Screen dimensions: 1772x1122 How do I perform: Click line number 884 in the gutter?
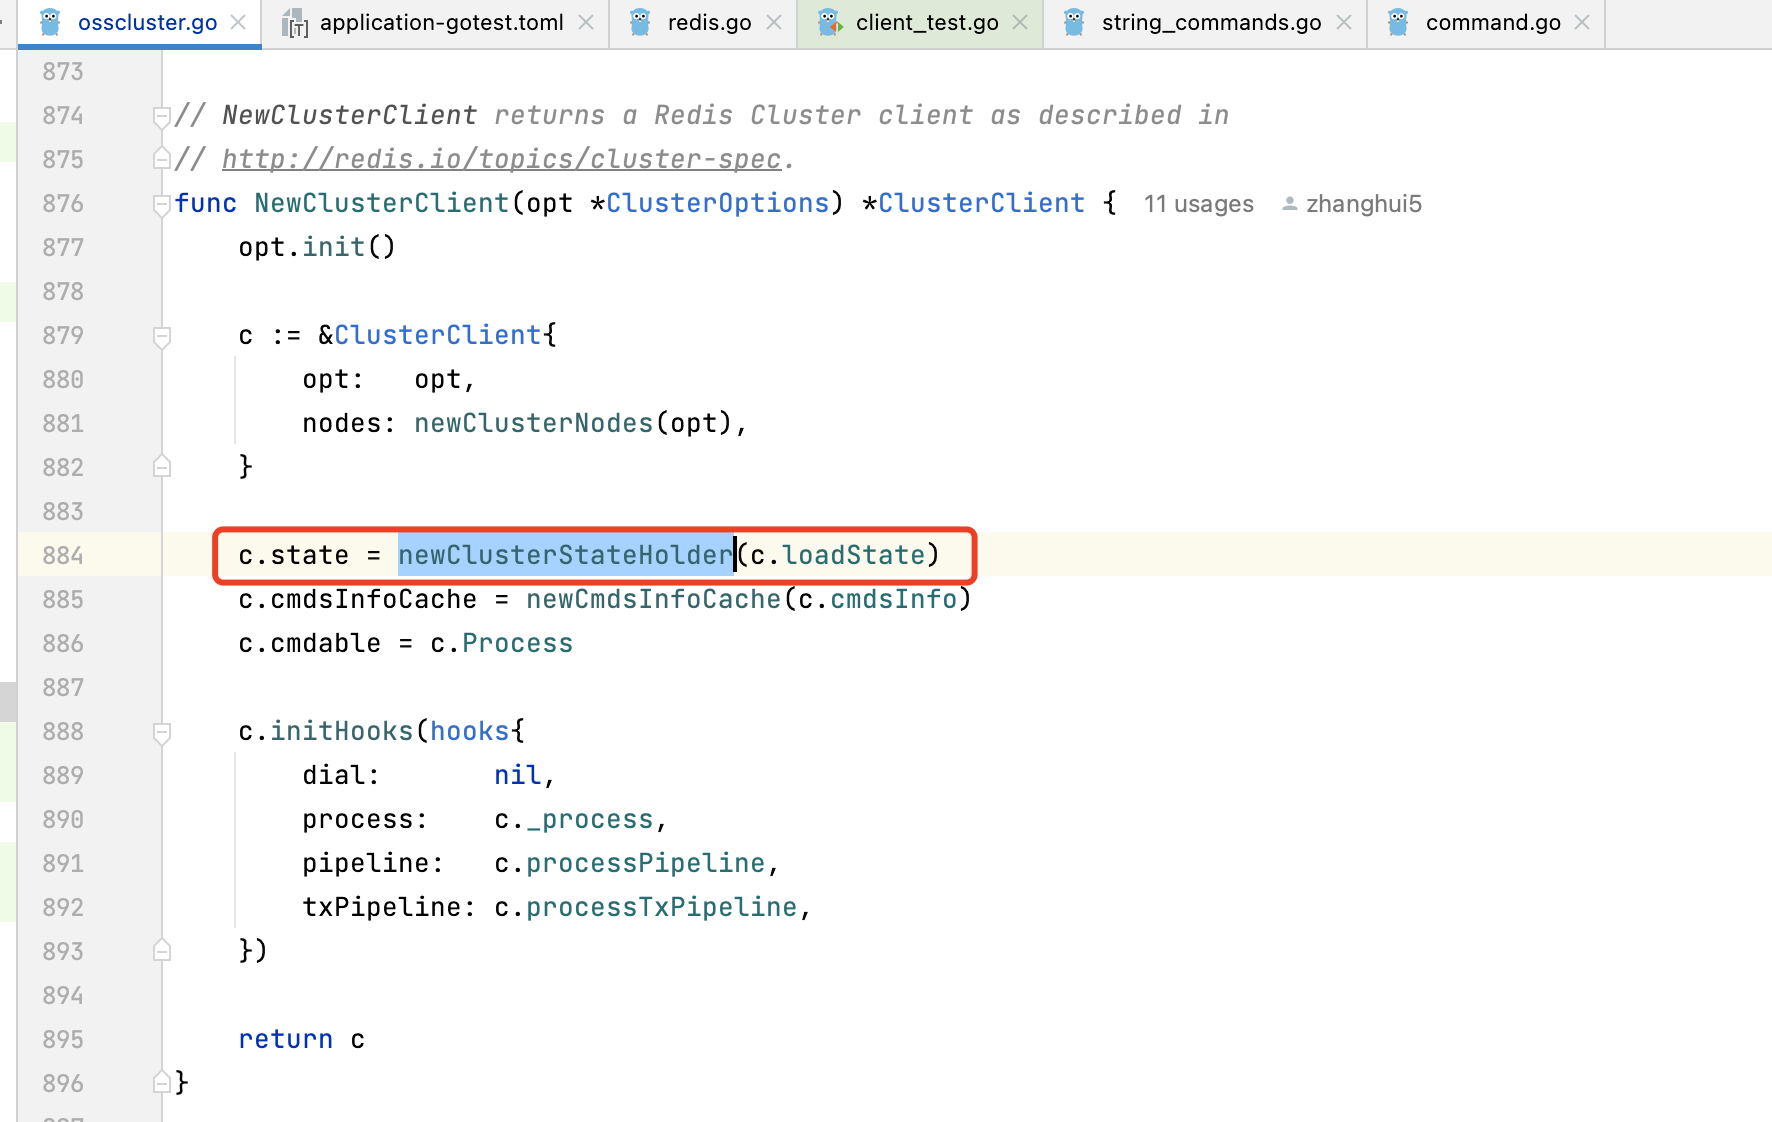point(63,555)
